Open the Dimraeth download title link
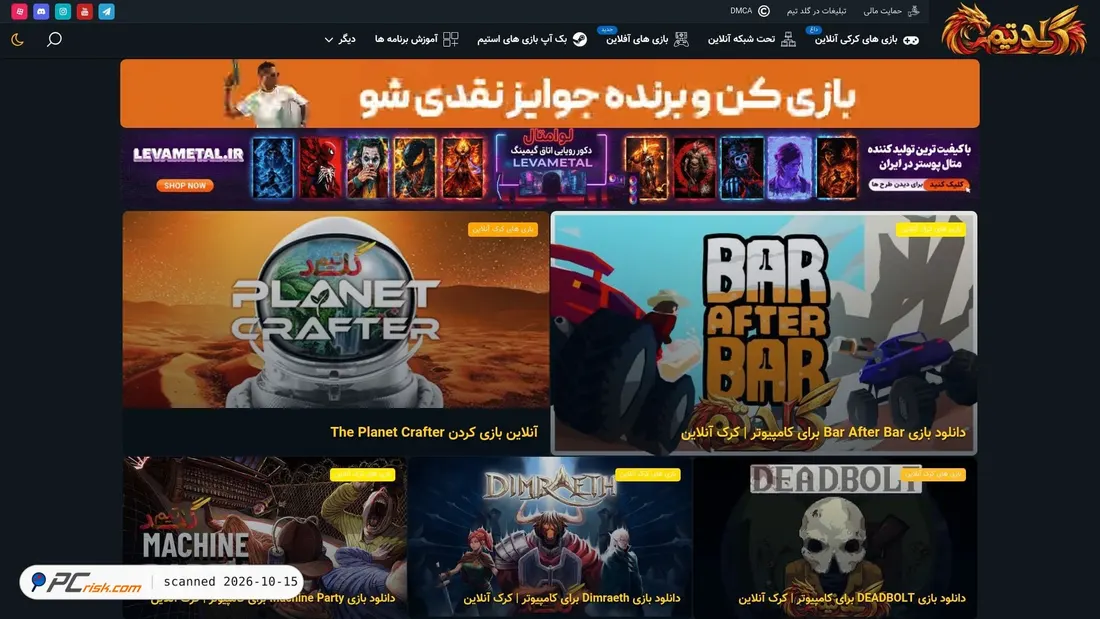Screen dimensions: 1100x619 (572, 598)
